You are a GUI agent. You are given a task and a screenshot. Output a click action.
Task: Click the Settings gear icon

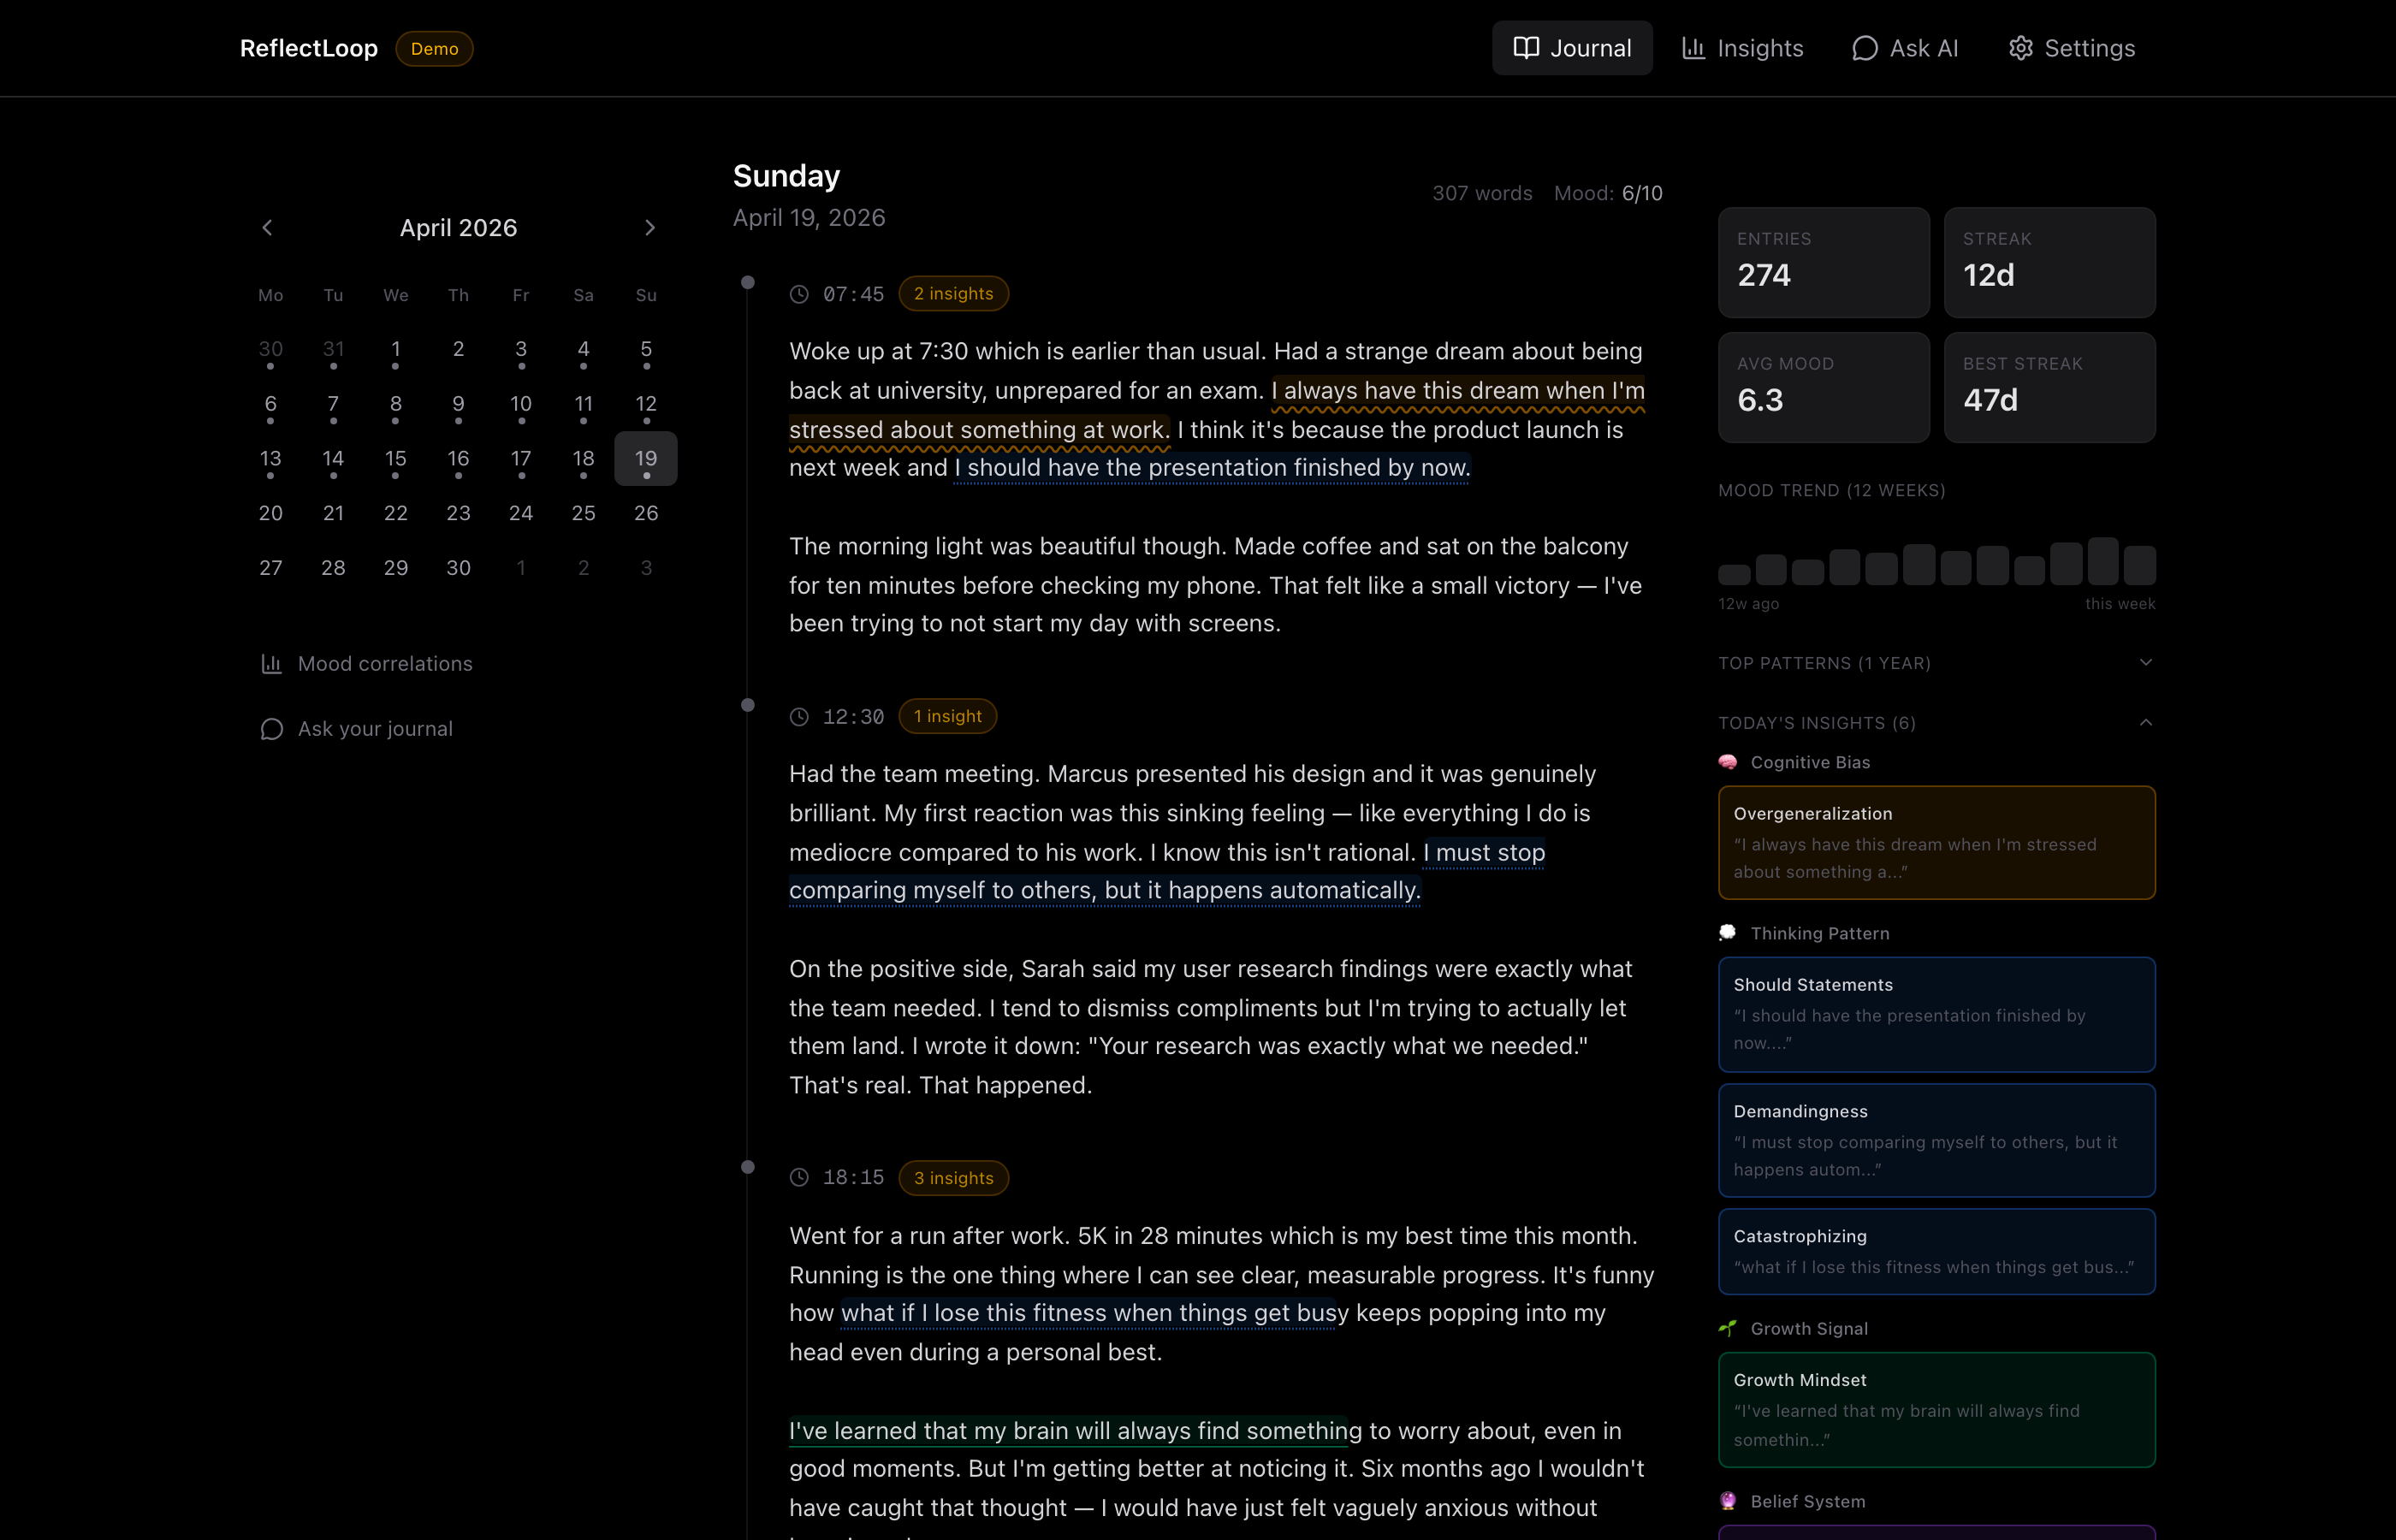[x=2020, y=48]
